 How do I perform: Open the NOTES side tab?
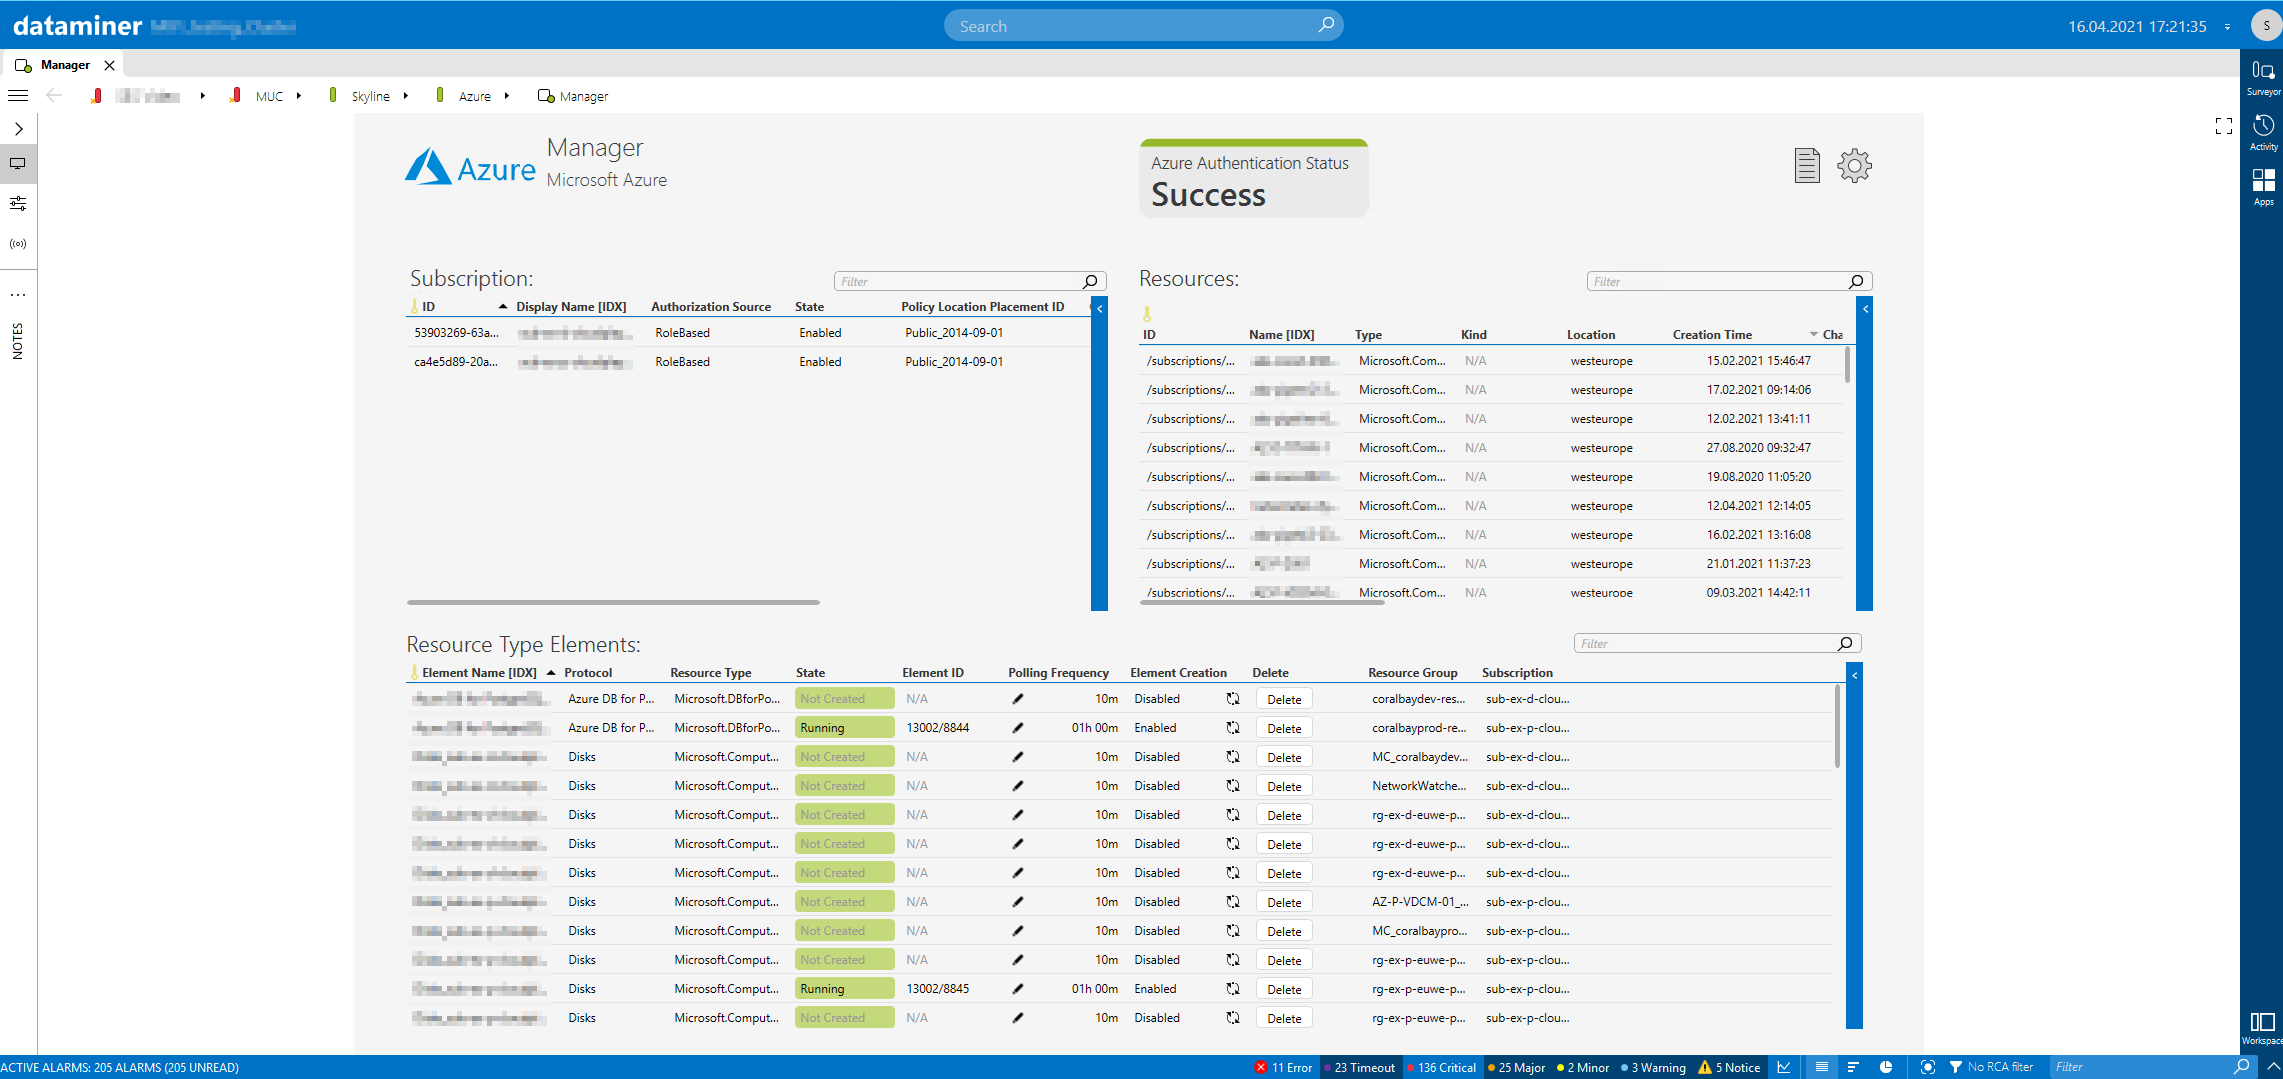click(x=18, y=341)
